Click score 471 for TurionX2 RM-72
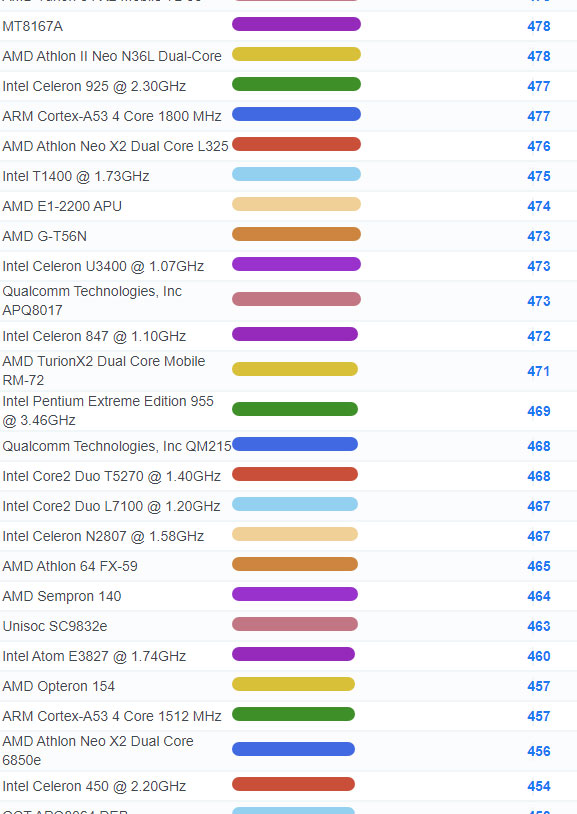Screen dimensions: 577x814 (x=539, y=371)
